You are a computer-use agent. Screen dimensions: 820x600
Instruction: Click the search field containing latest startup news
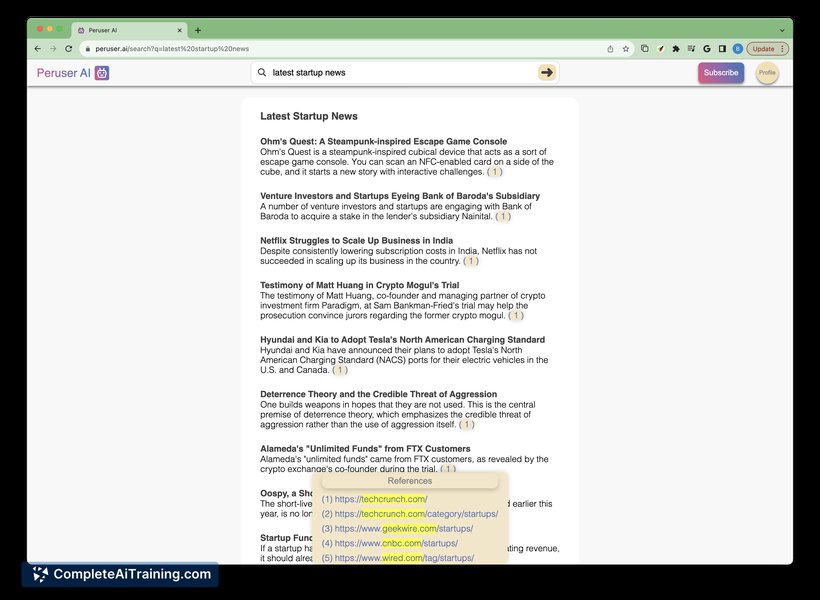tap(400, 73)
